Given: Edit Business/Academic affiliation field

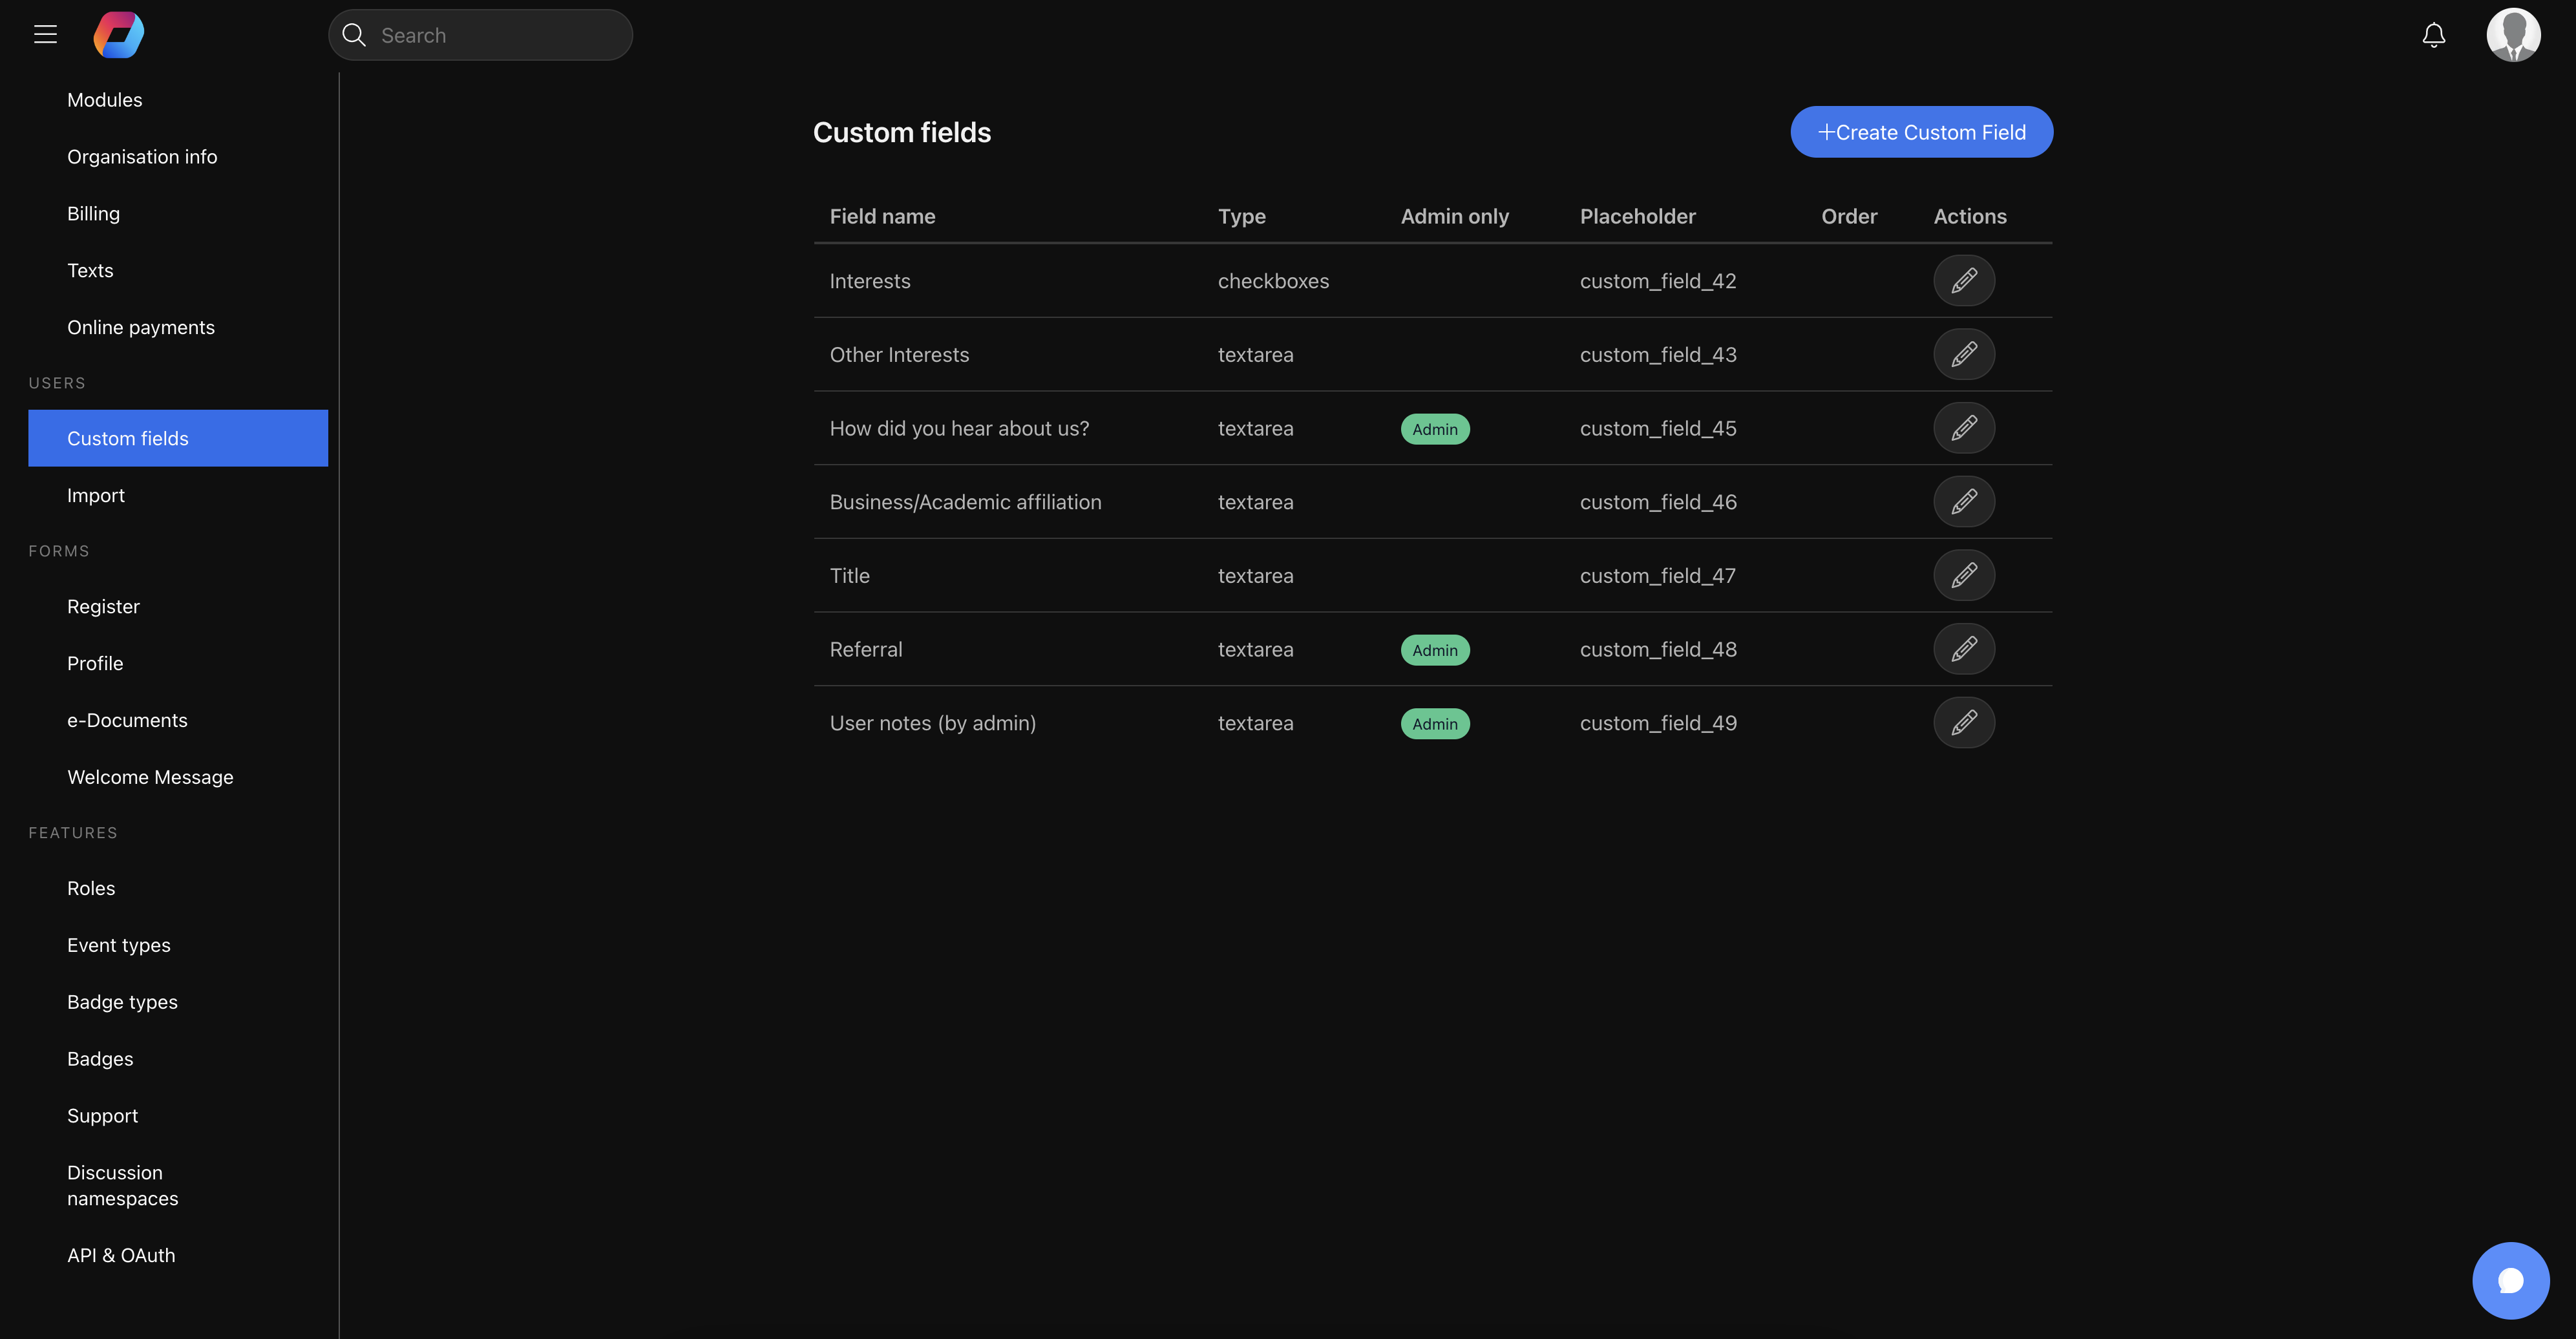Looking at the screenshot, I should pyautogui.click(x=1963, y=502).
